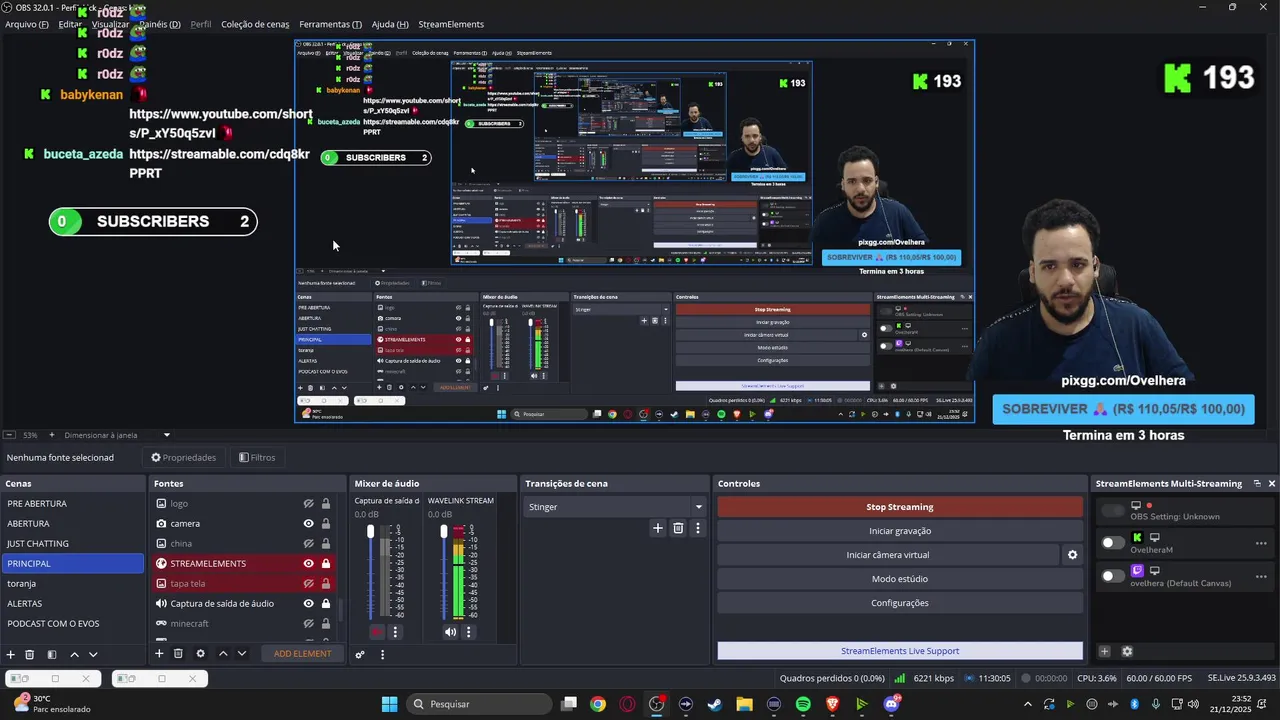Move source down arrow in Fontes toolbar
This screenshot has width=1280, height=720.
241,654
